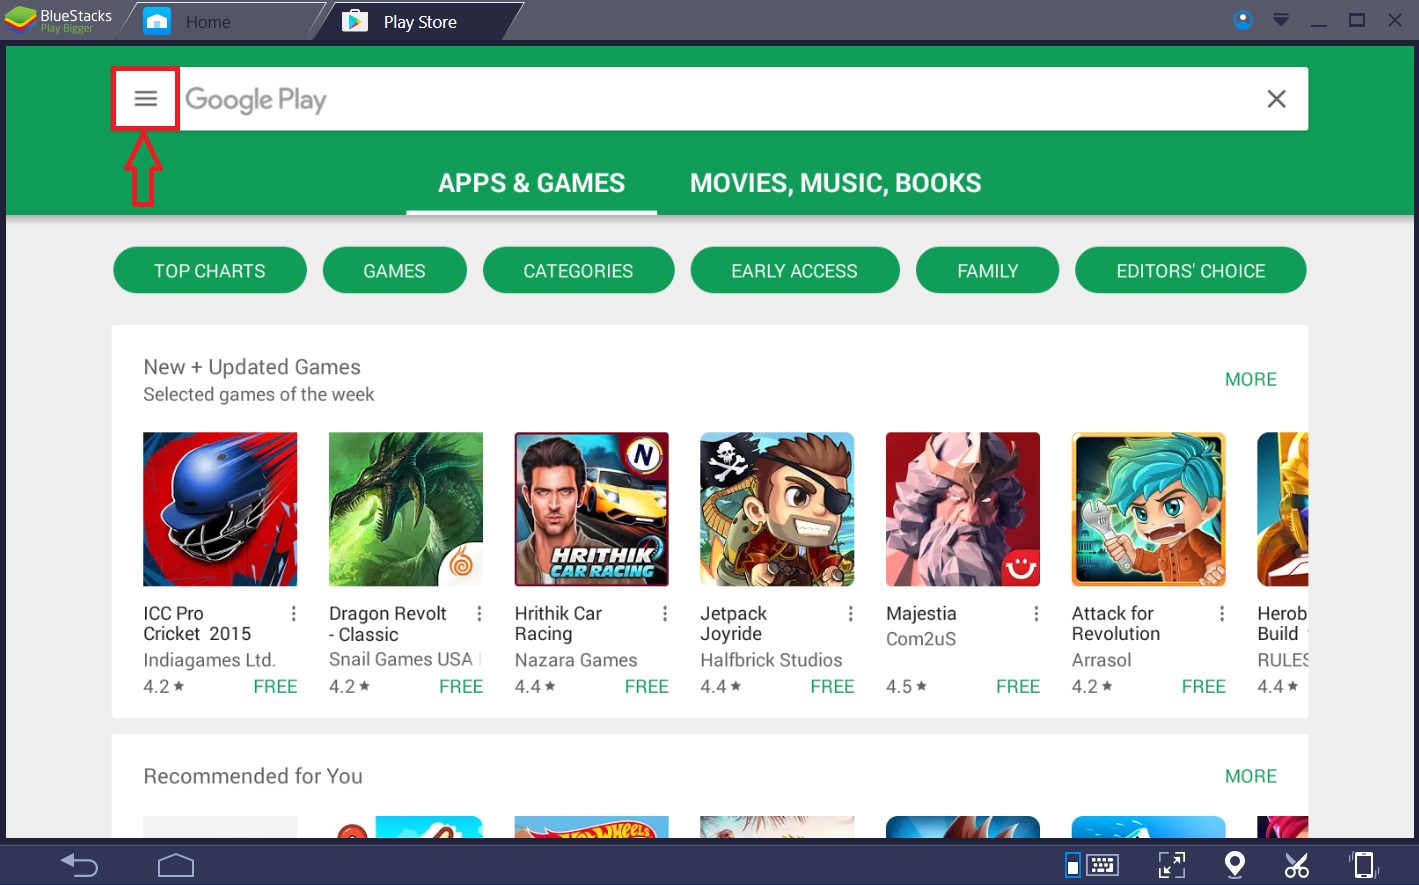Viewport: 1419px width, 885px height.
Task: Open Attack for Revolution thumbnail
Action: 1148,509
